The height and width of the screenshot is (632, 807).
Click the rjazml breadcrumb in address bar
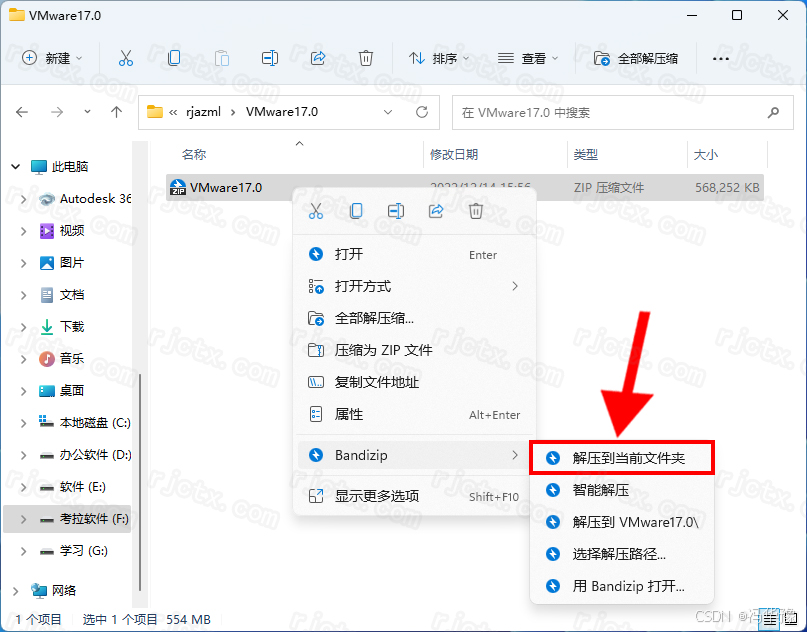(203, 112)
